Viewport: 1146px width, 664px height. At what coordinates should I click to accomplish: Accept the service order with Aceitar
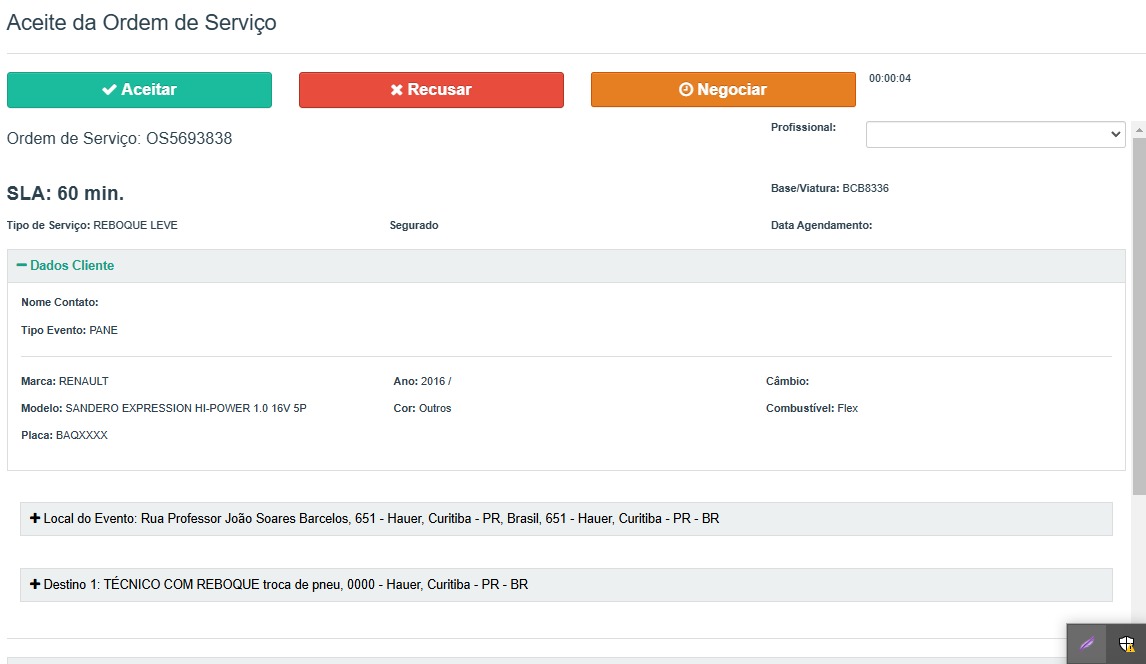click(x=139, y=90)
